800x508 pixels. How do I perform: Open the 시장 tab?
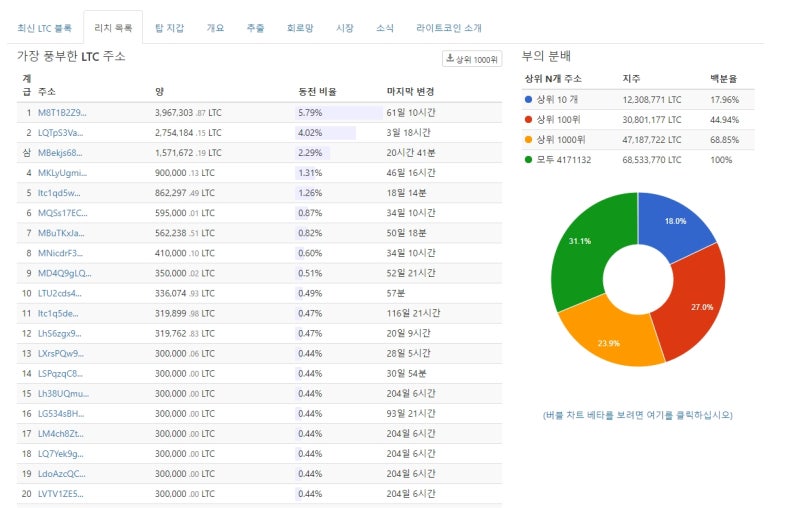345,28
